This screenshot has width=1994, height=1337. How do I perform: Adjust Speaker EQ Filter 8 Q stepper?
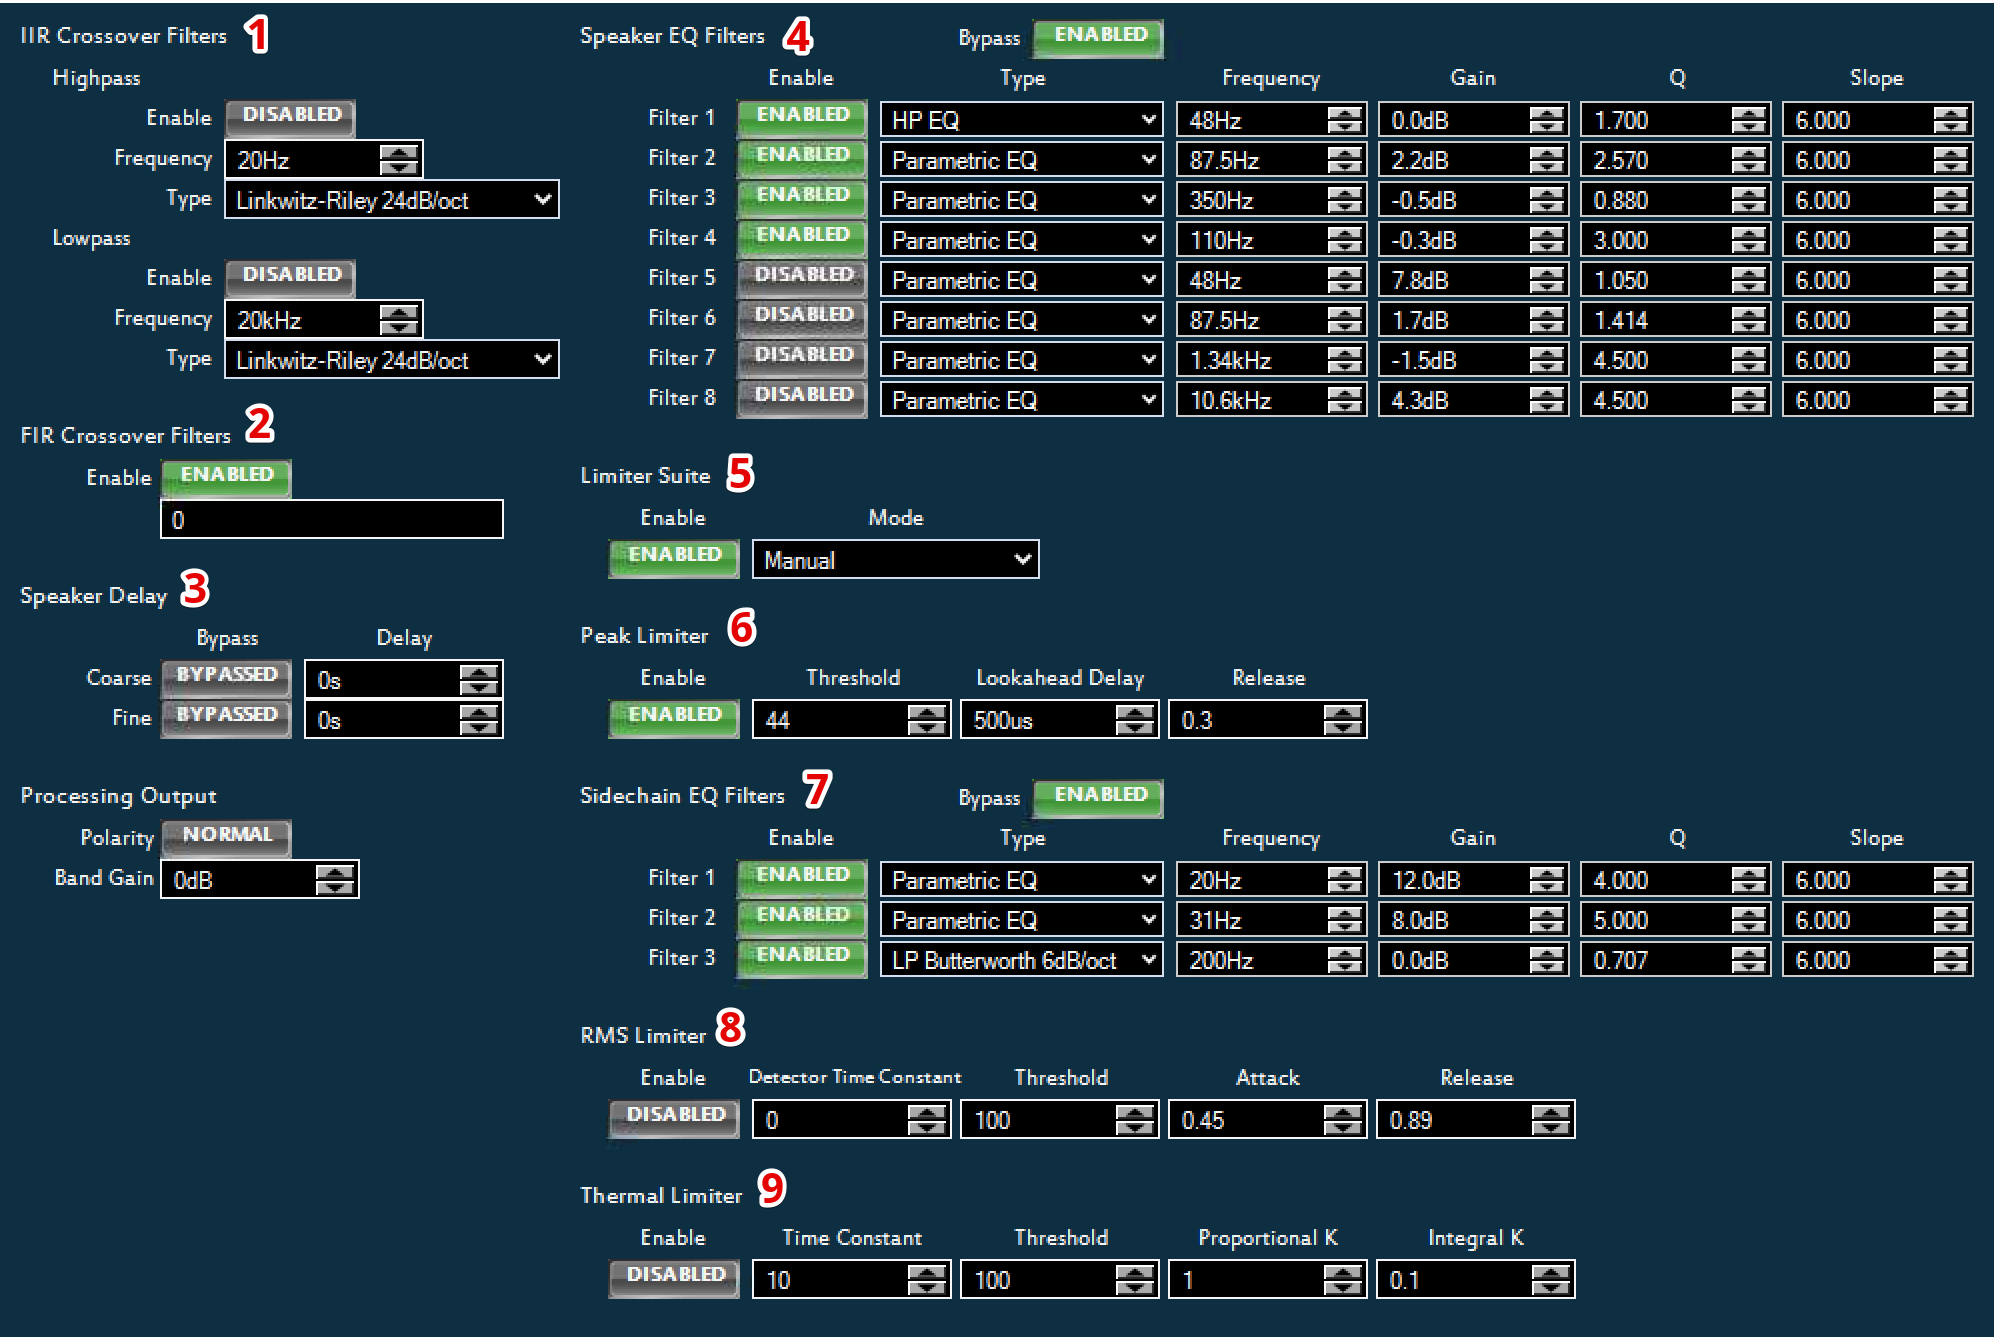click(x=1748, y=399)
